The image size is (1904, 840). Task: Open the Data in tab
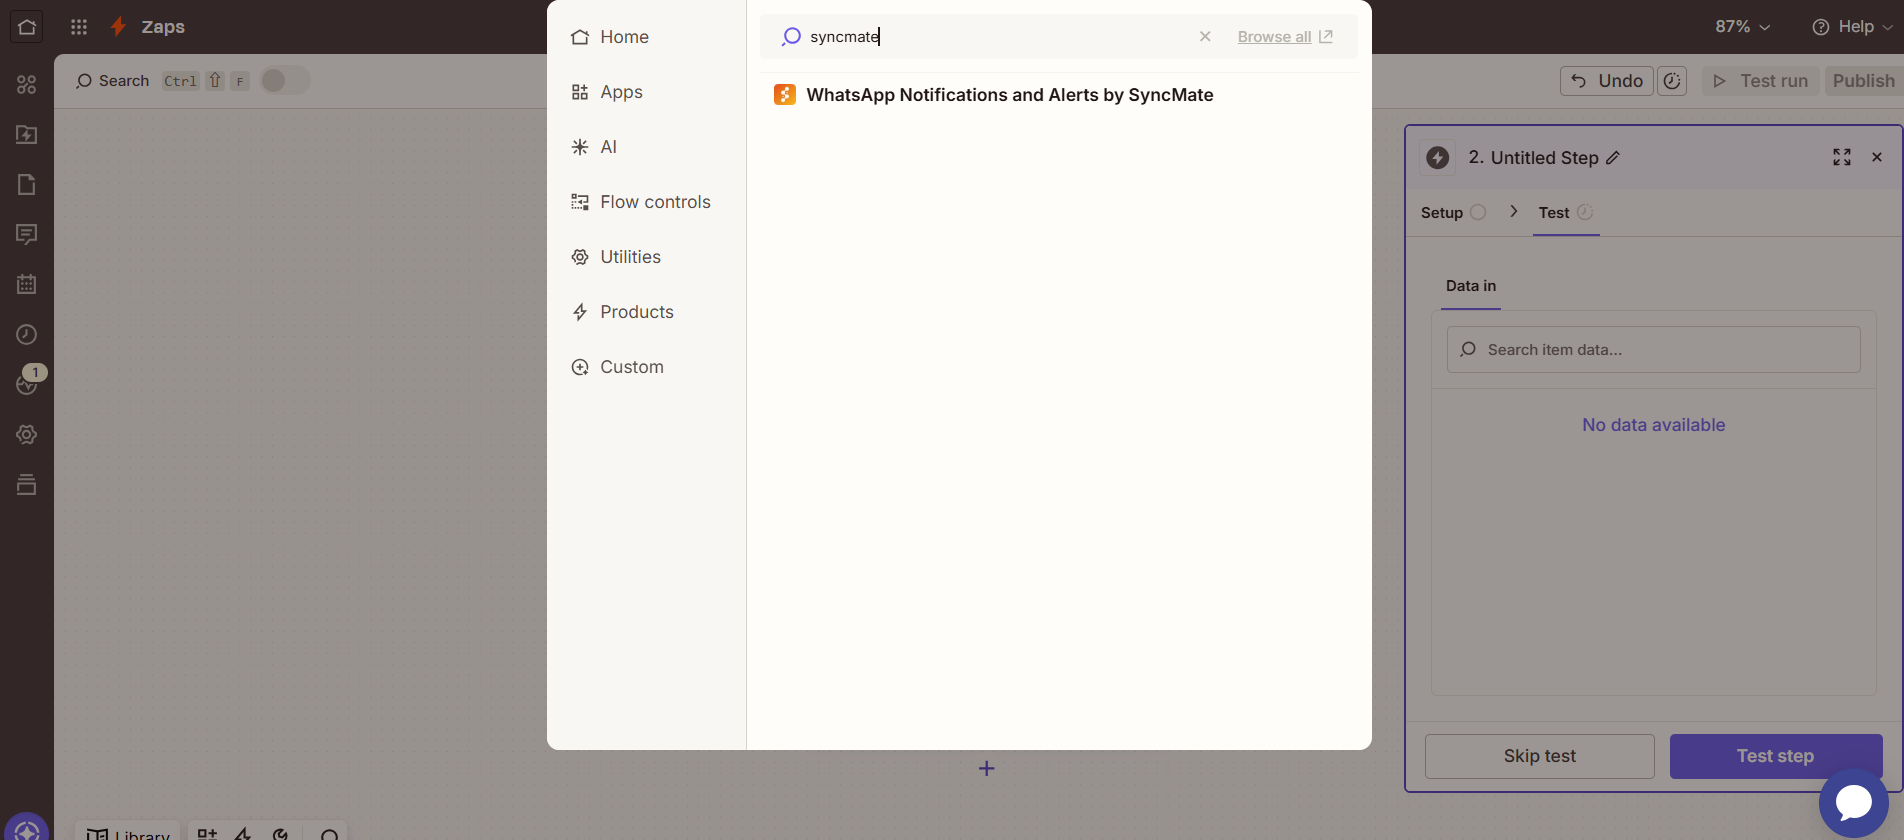[1470, 286]
